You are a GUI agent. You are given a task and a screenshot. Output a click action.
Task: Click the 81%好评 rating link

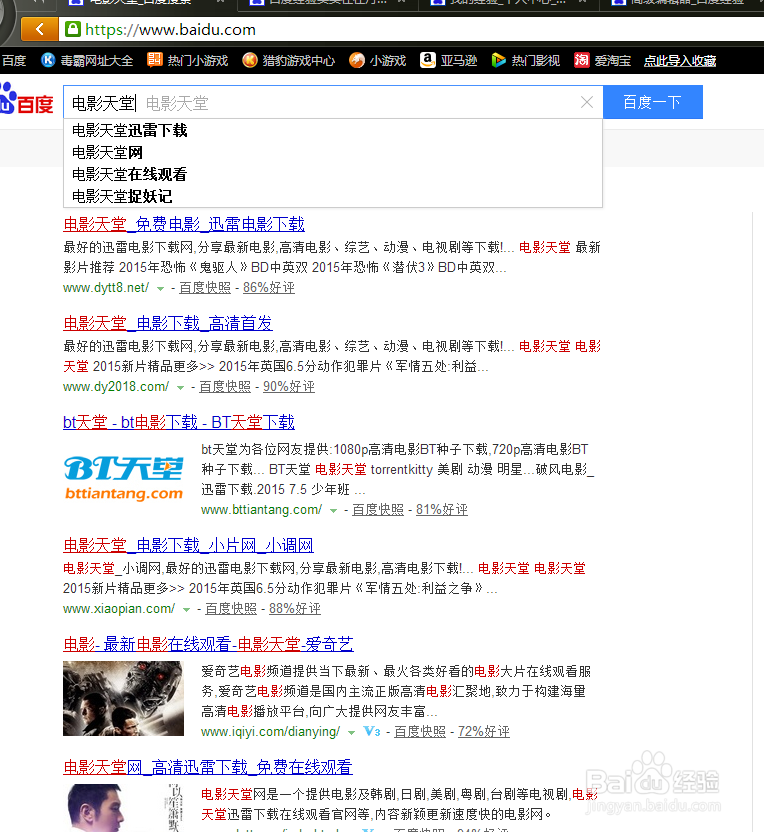click(x=441, y=510)
